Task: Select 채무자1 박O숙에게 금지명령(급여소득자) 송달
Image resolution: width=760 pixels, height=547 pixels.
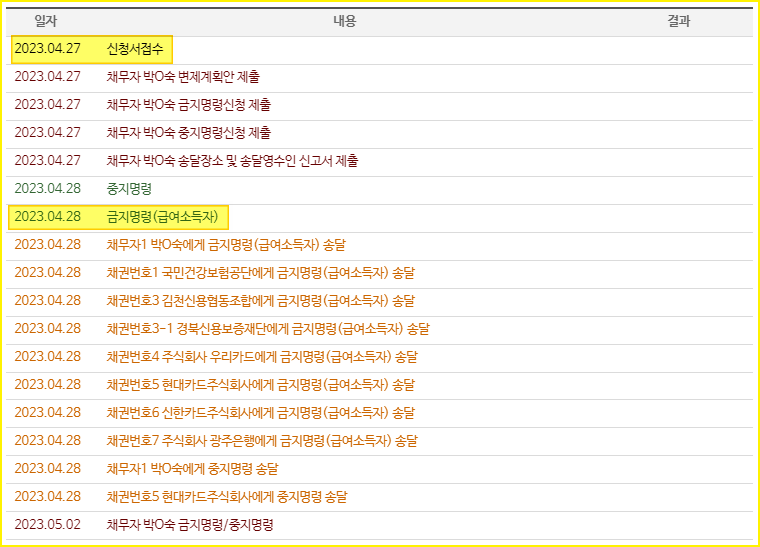Action: pos(226,245)
